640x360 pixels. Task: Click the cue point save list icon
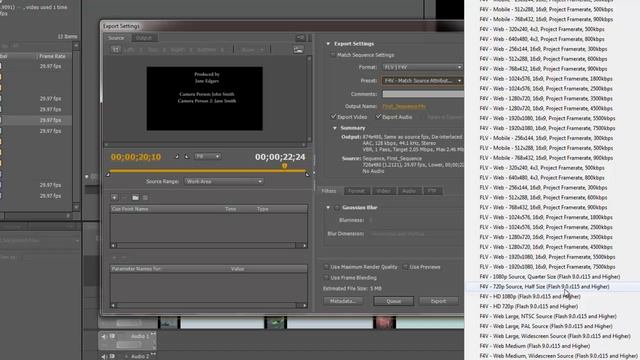coord(145,198)
